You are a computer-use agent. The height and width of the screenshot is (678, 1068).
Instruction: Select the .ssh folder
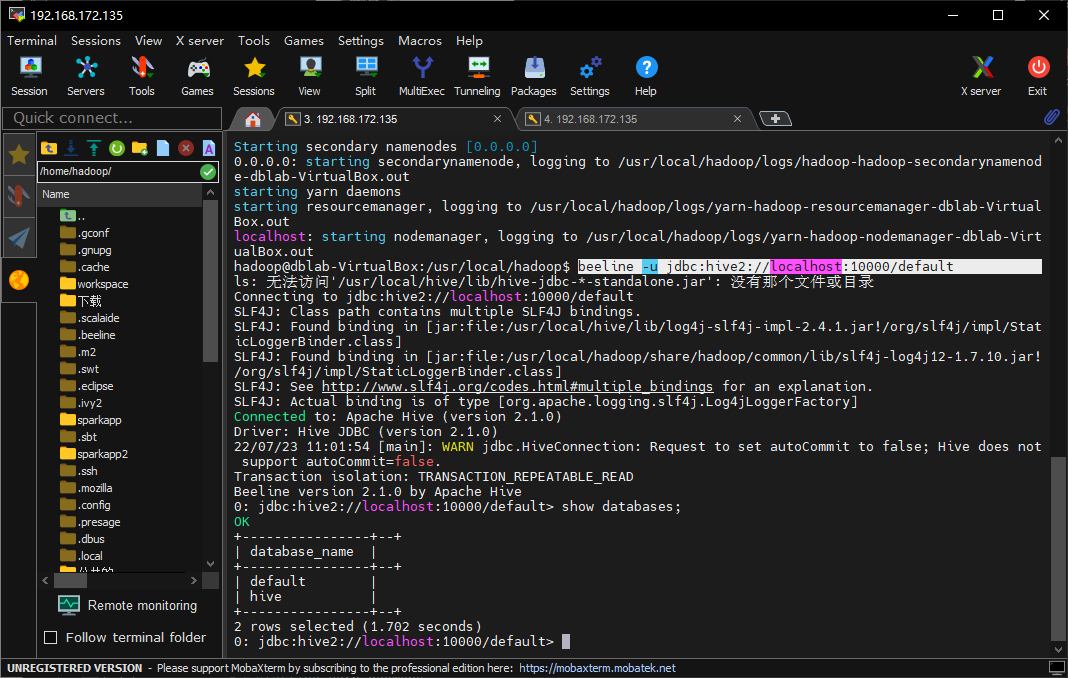(x=79, y=471)
